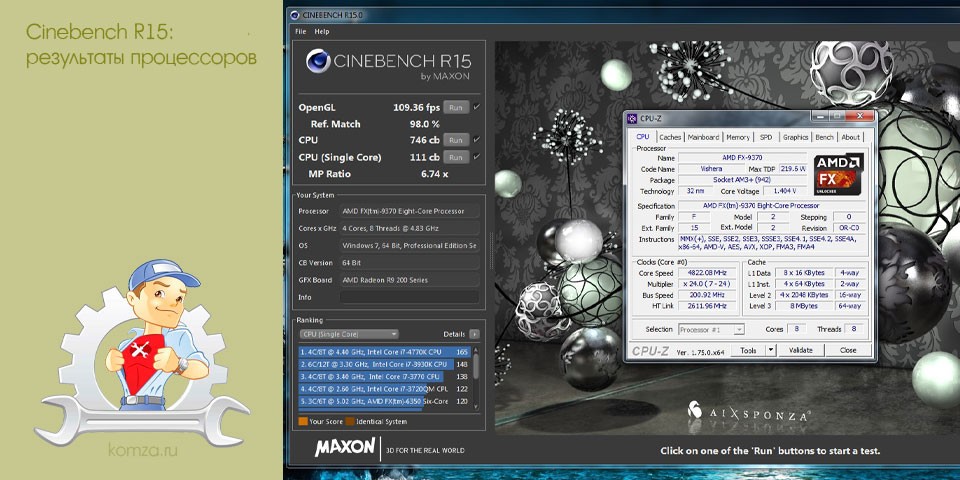Run the OpenGL benchmark
Screen dimensions: 960x480
tap(456, 107)
